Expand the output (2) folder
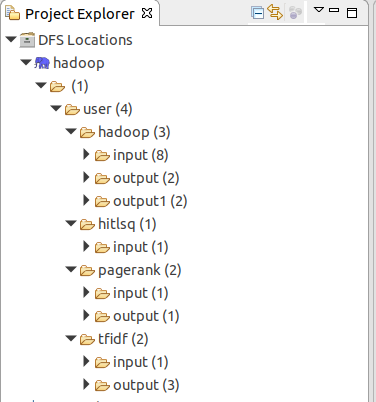Image resolution: width=376 pixels, height=402 pixels. 86,177
